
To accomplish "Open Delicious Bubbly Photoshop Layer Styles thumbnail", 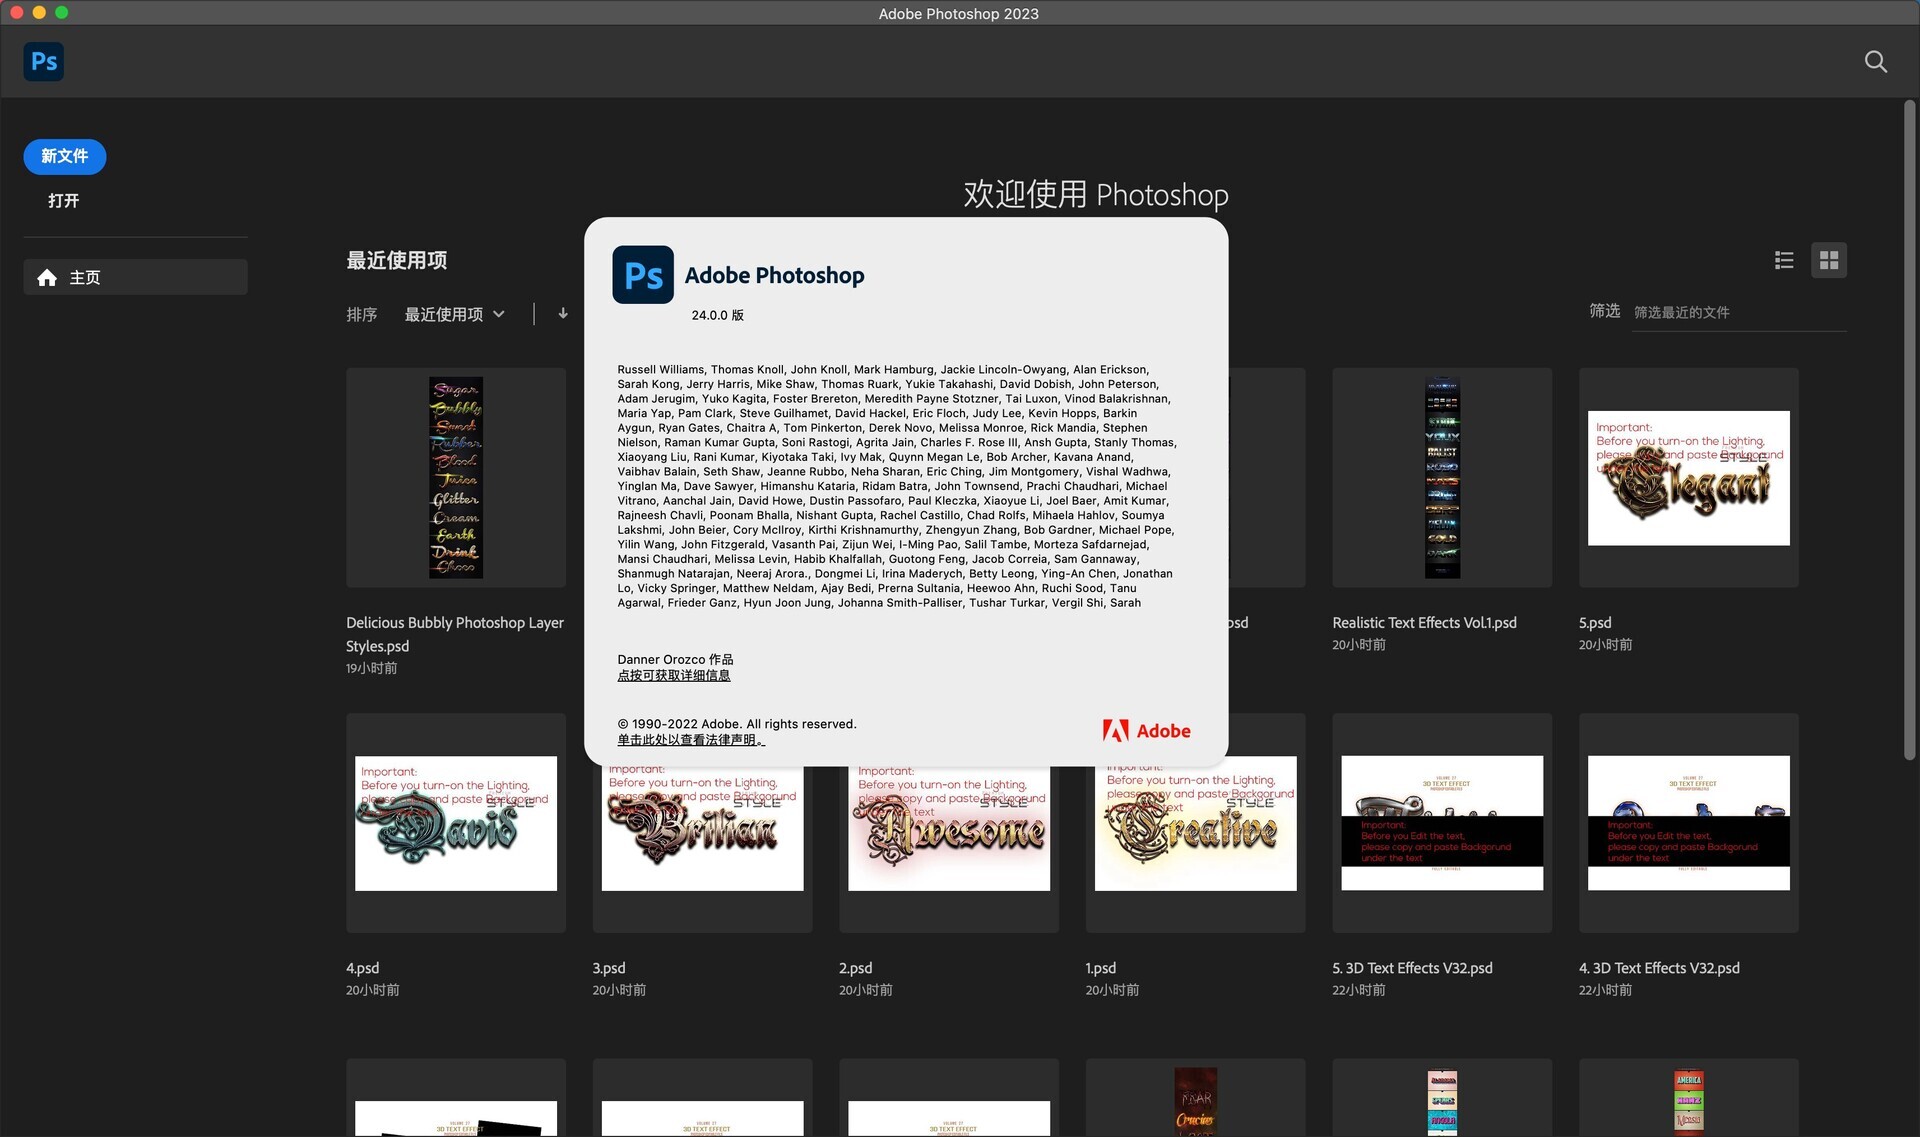I will click(456, 477).
